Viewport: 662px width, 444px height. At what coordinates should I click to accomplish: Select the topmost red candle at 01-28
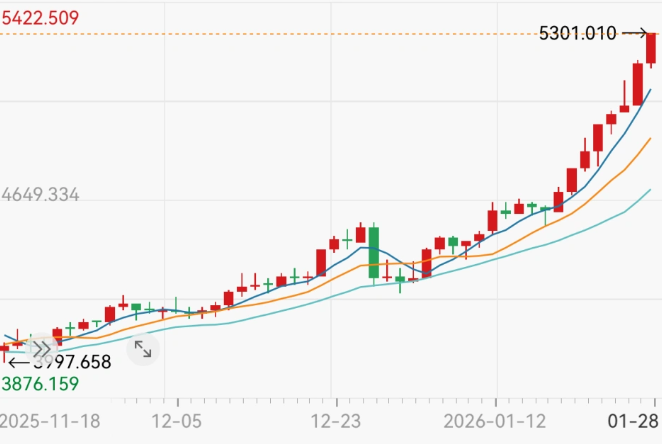pyautogui.click(x=651, y=48)
